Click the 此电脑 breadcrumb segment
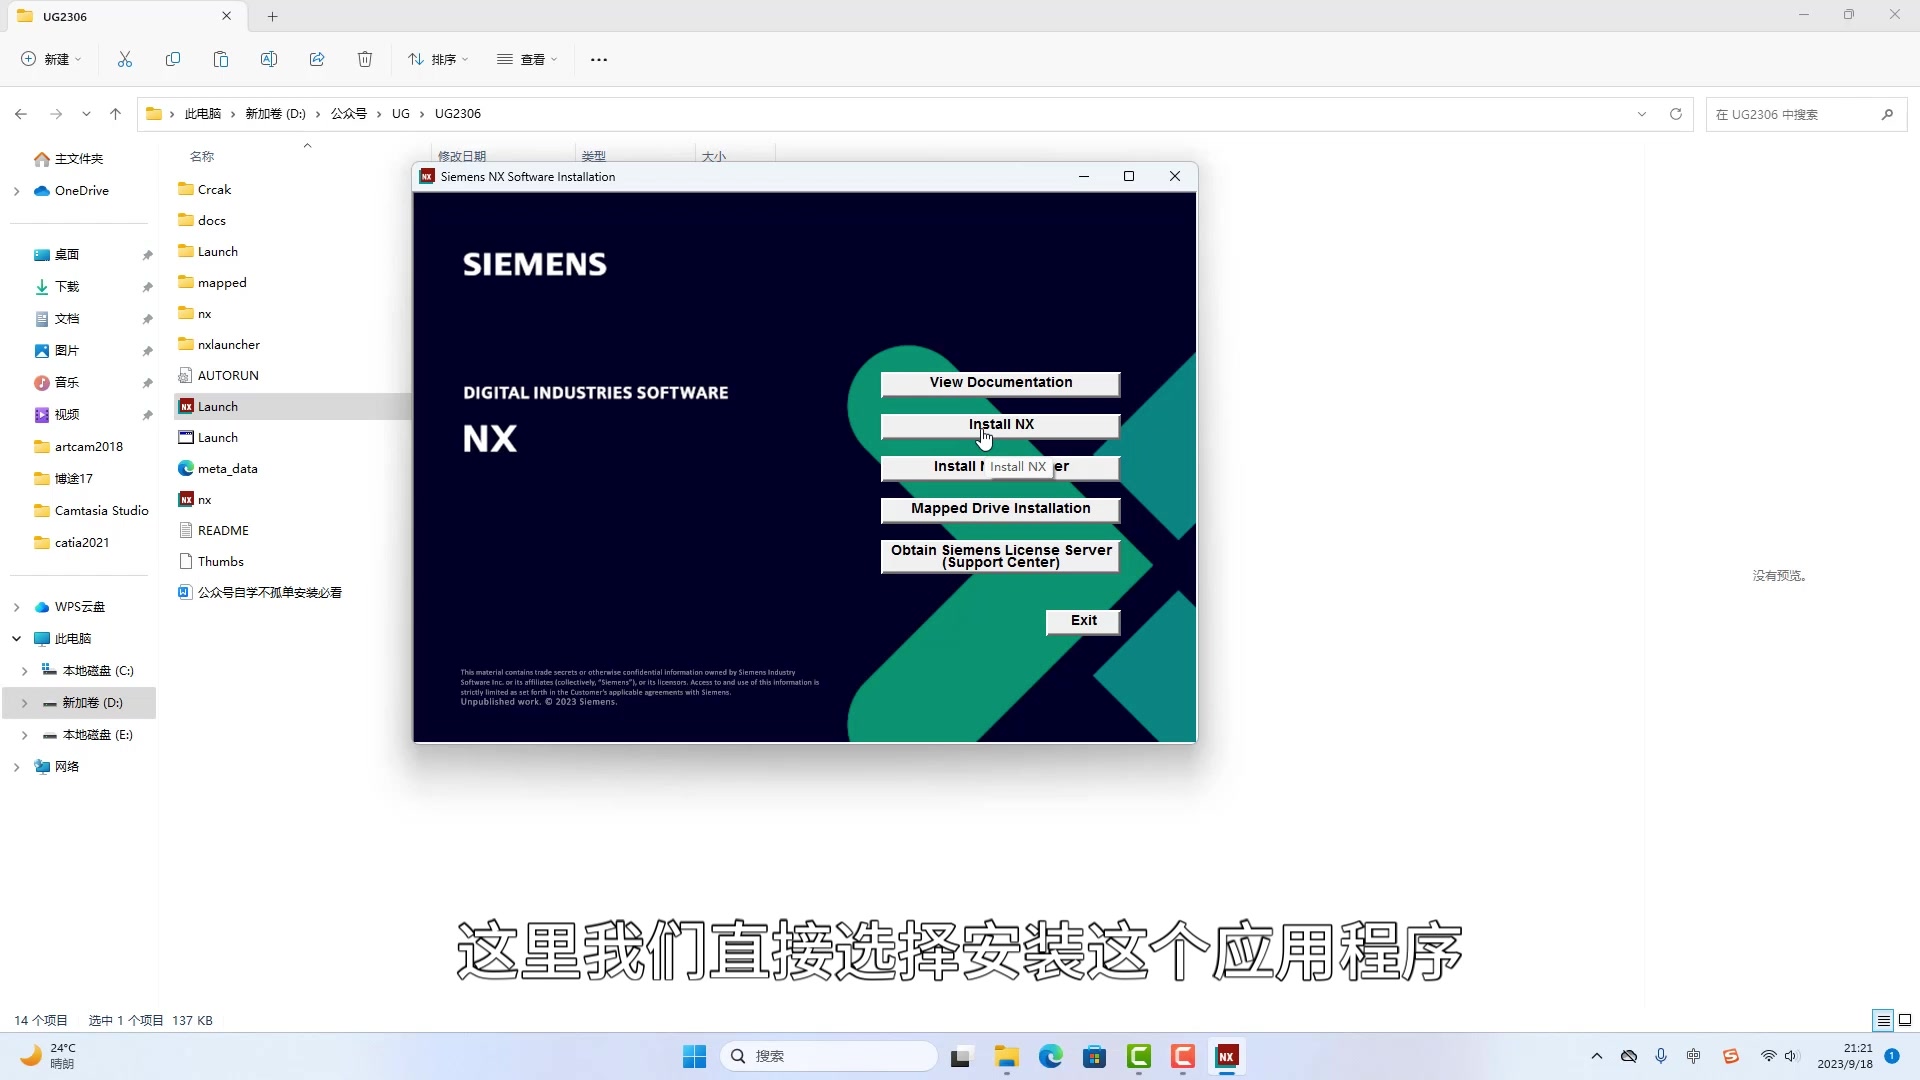 point(203,114)
